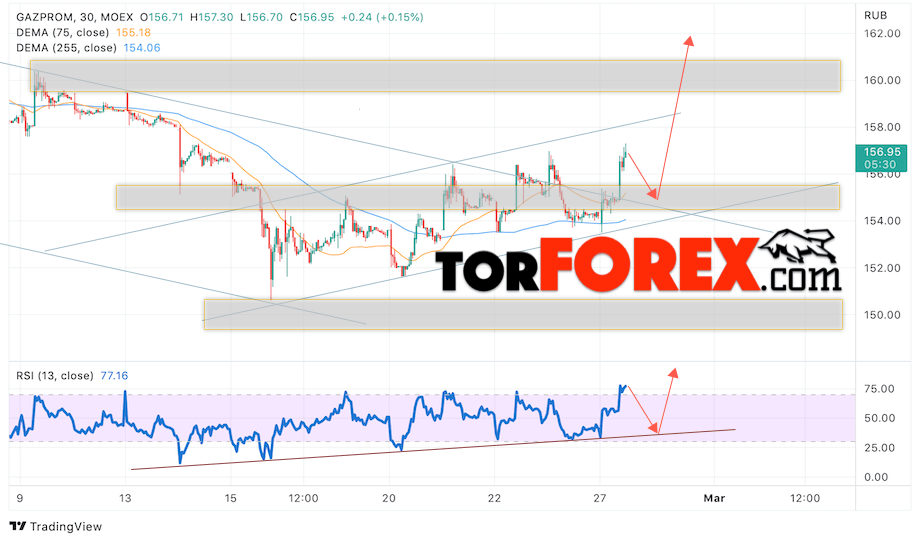Viewport: 920px width, 542px height.
Task: Select the RSI (13, close) indicator label
Action: [x=55, y=375]
